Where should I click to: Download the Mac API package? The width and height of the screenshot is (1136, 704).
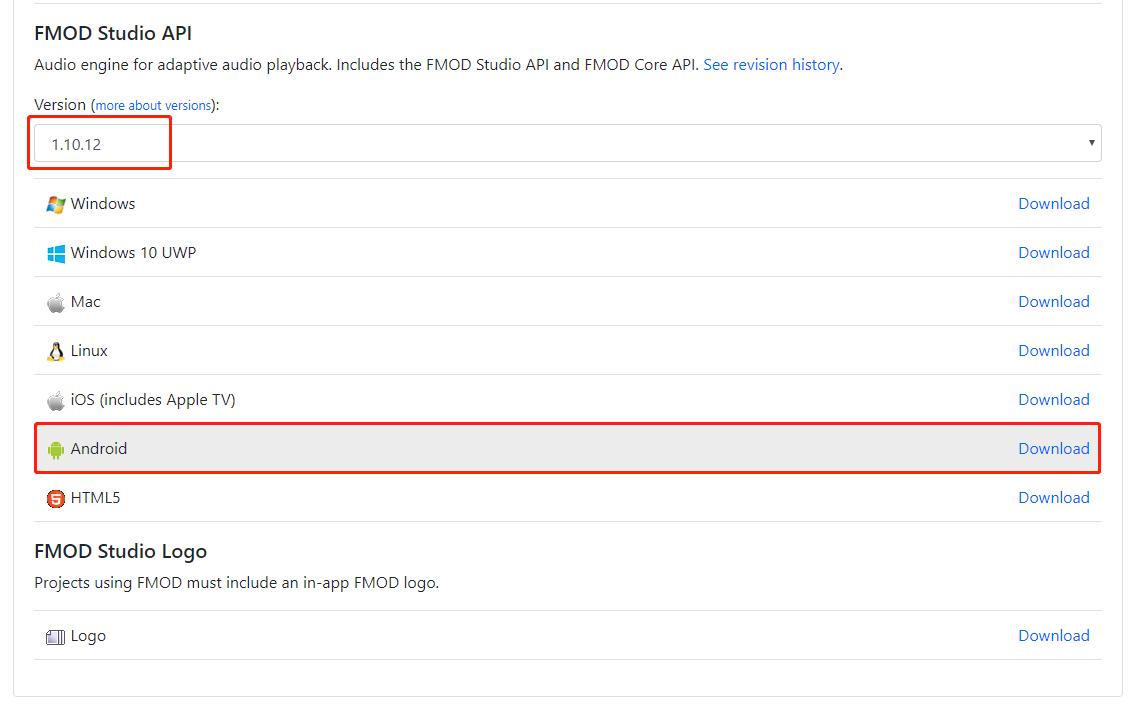click(1053, 301)
